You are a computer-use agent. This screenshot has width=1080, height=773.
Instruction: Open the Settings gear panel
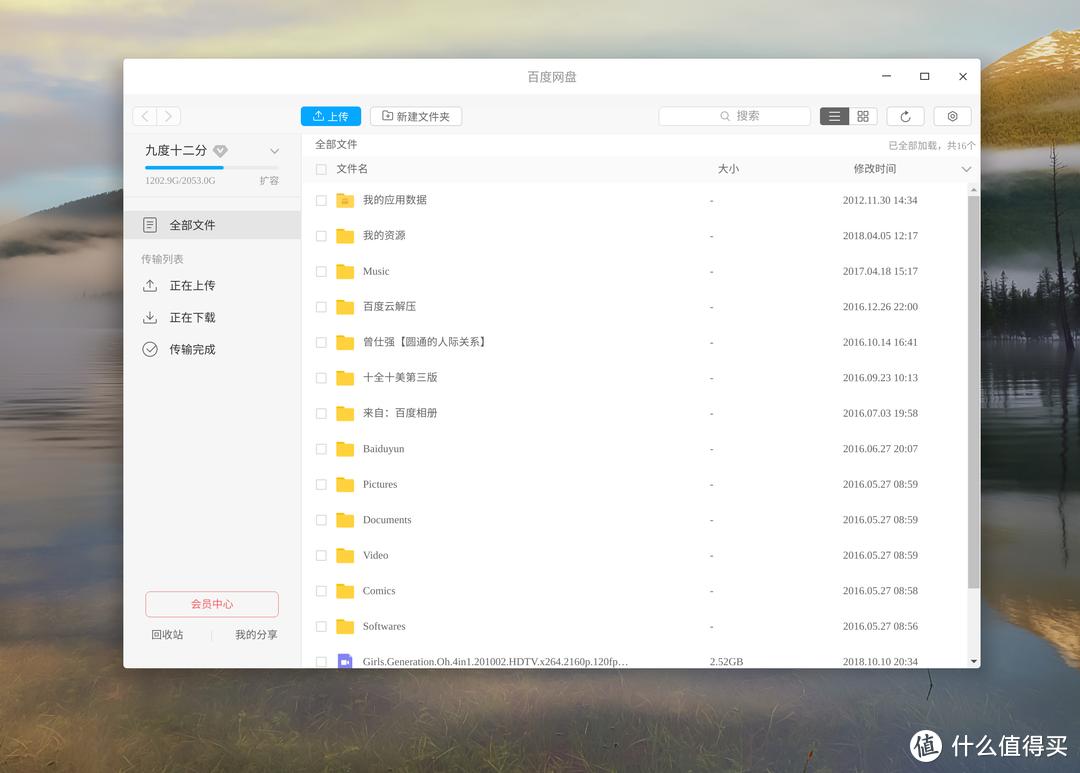click(x=951, y=116)
